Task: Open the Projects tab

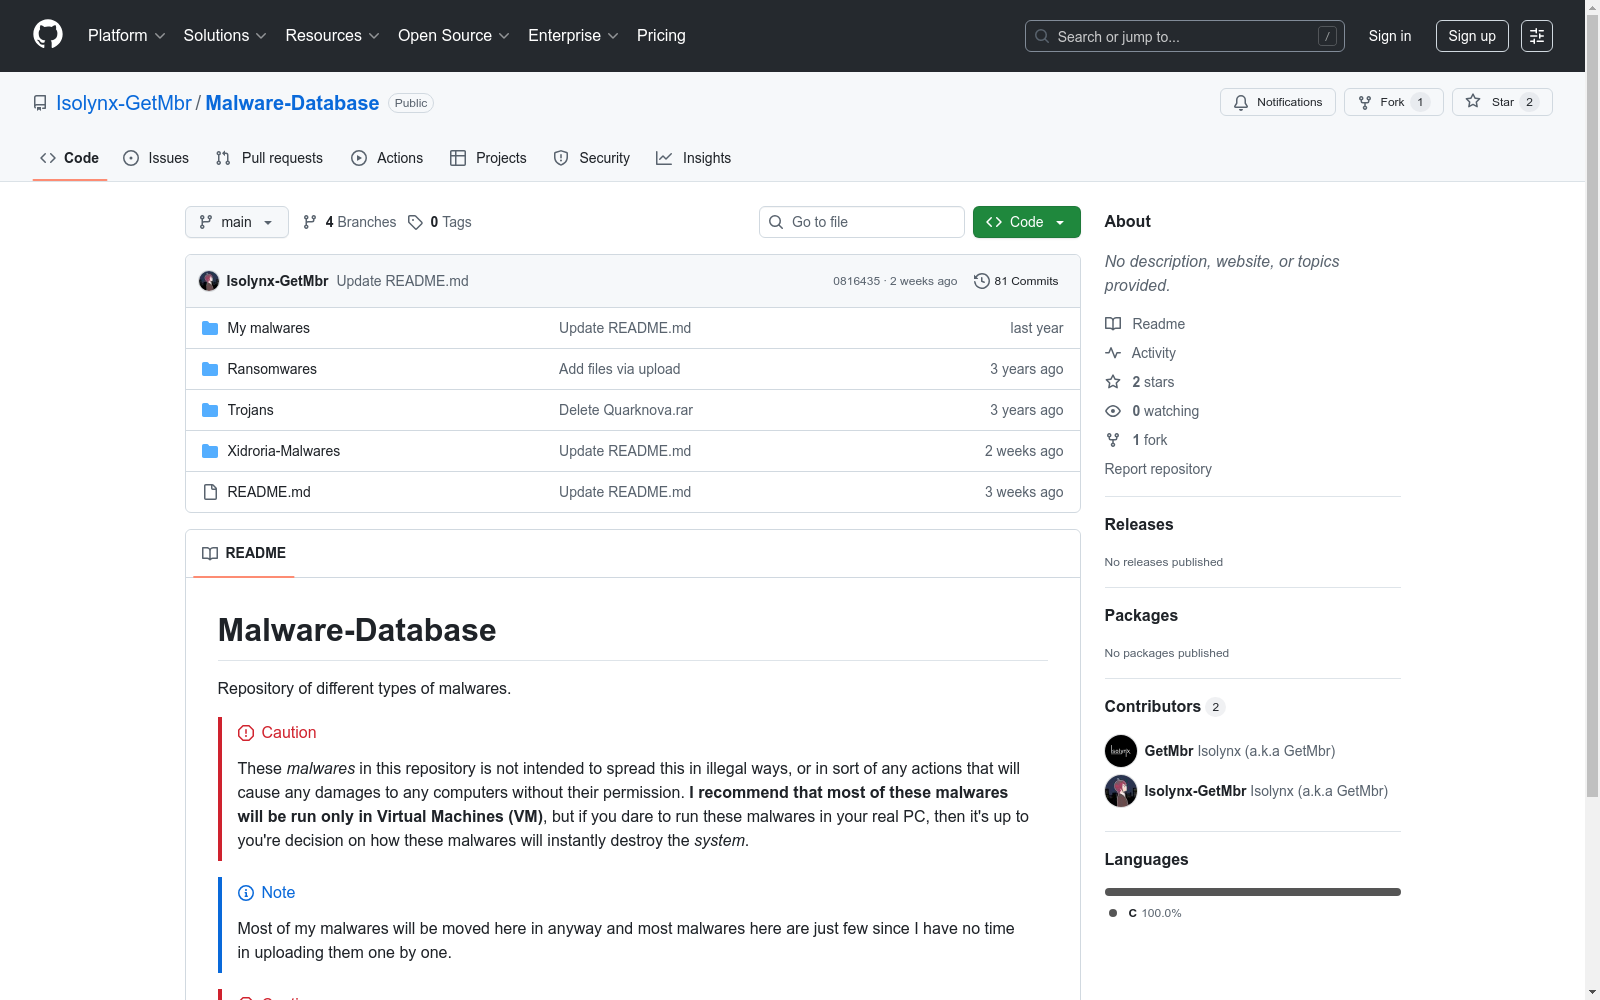Action: [x=488, y=158]
